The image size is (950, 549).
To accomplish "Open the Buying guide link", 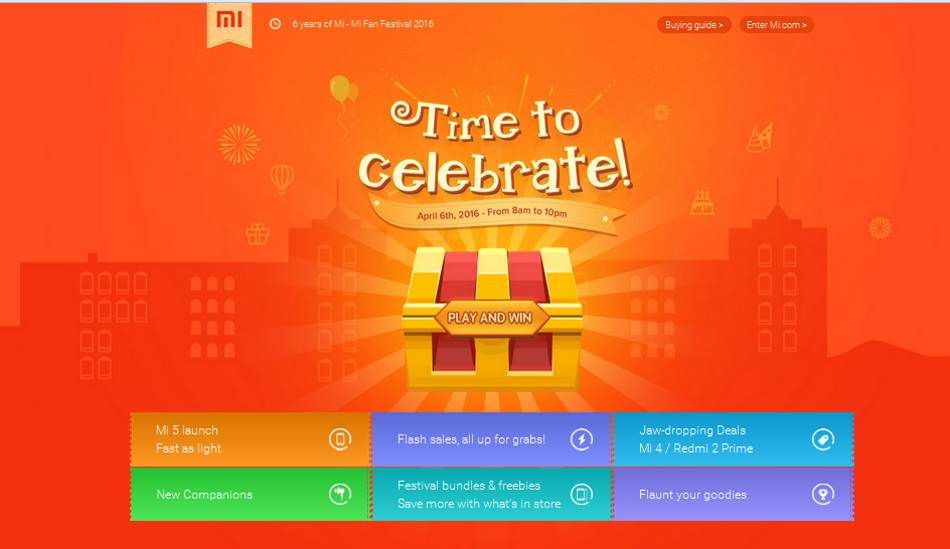I will pos(694,25).
